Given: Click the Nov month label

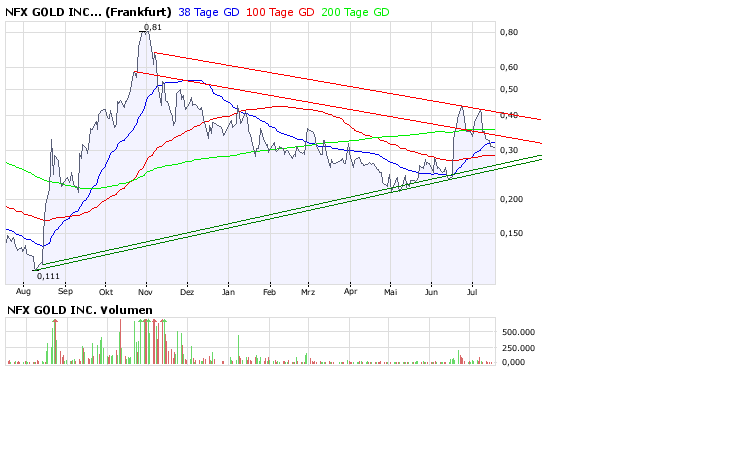Looking at the screenshot, I should click(x=146, y=292).
